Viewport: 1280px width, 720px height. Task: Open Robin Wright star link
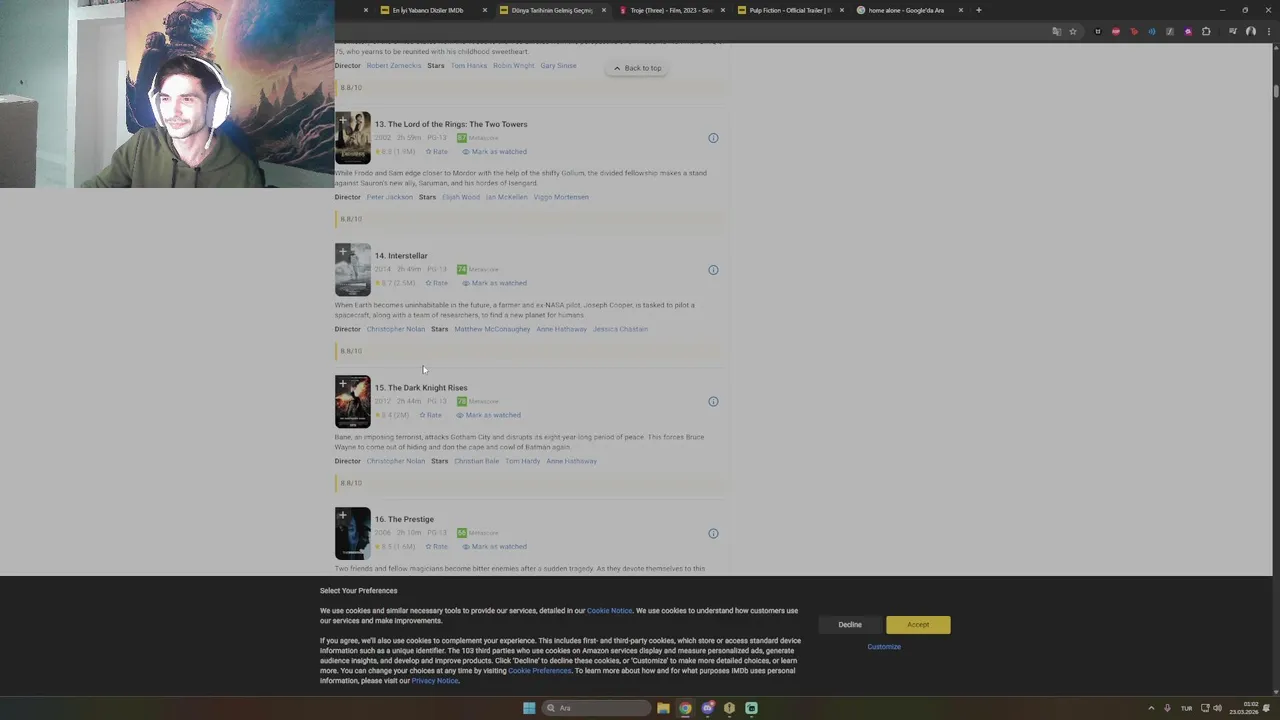click(x=514, y=66)
